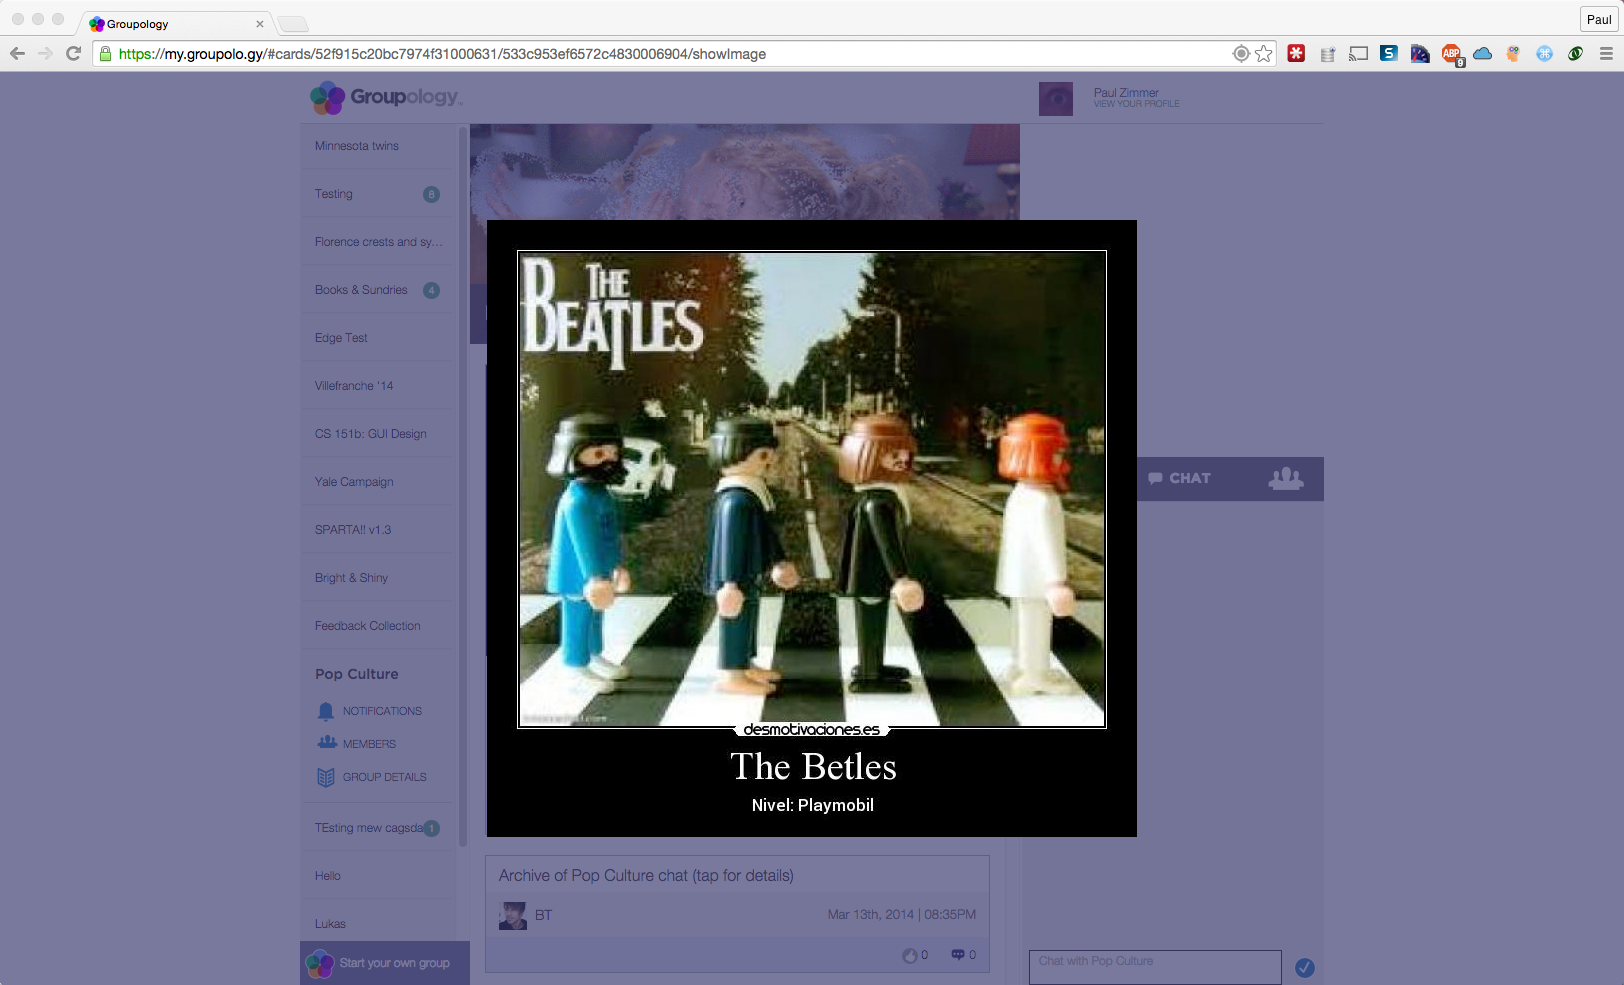The image size is (1624, 985).
Task: Open Group Details book icon
Action: click(325, 777)
